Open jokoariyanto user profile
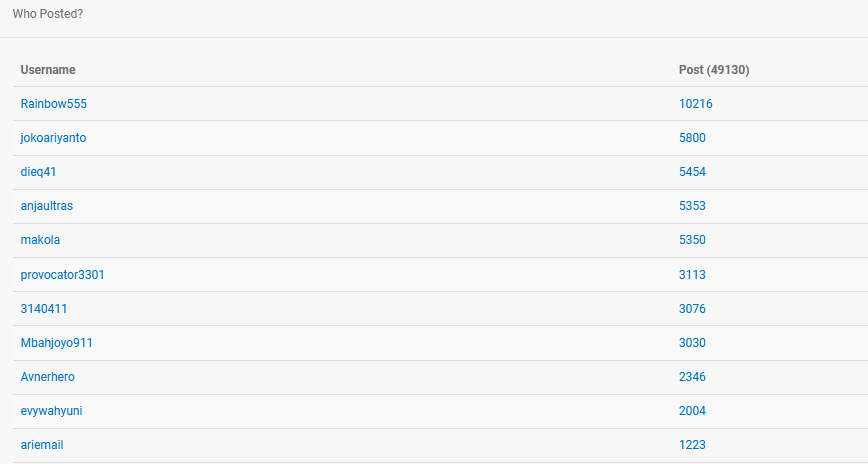Image resolution: width=868 pixels, height=464 pixels. [53, 138]
